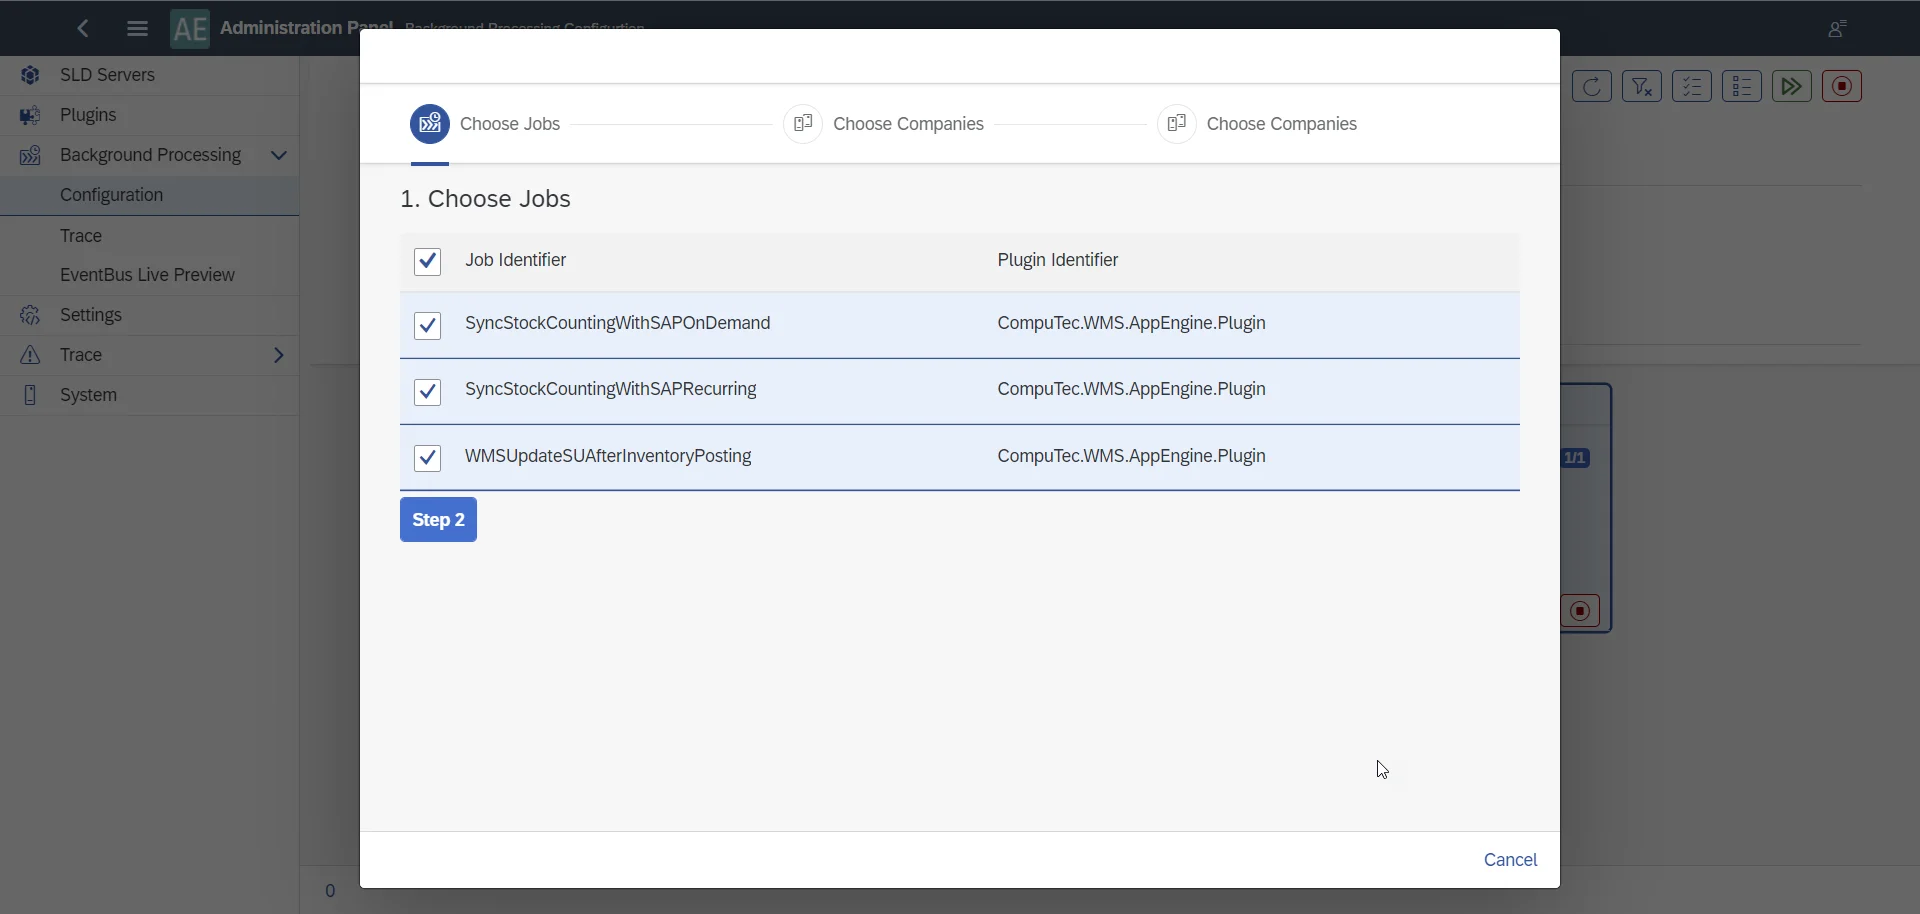Cancel the wizard dialog
The width and height of the screenshot is (1920, 914).
coord(1510,860)
